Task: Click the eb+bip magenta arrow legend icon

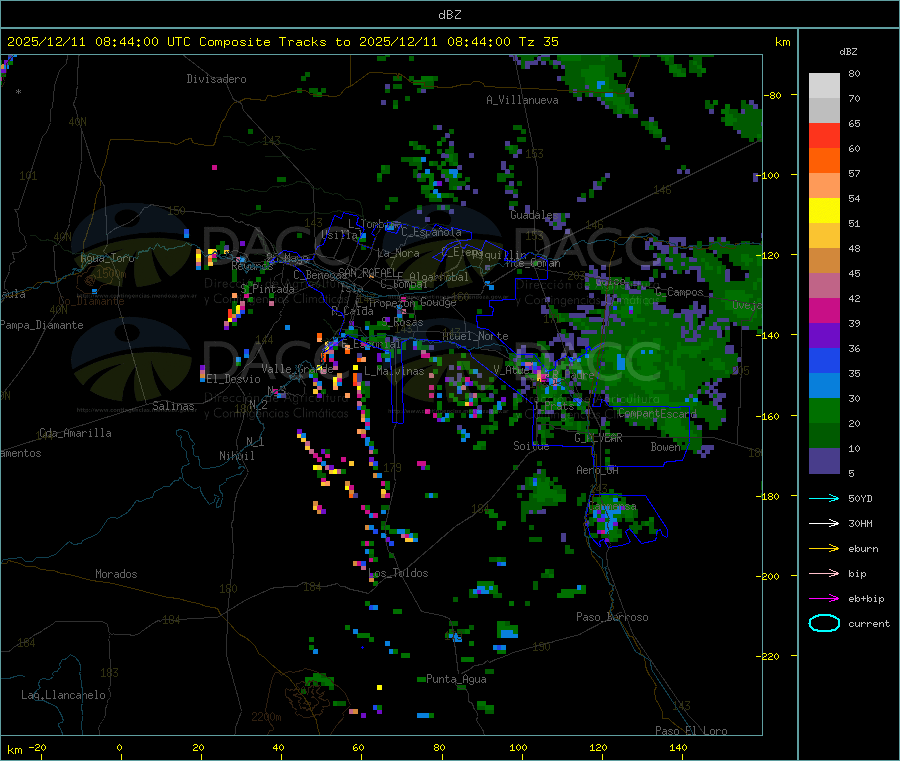Action: click(x=824, y=599)
